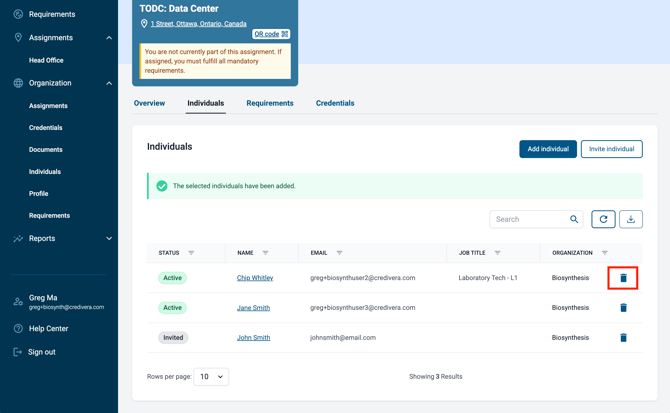The width and height of the screenshot is (670, 413).
Task: Click the Reports chart icon
Action: [x=18, y=238]
